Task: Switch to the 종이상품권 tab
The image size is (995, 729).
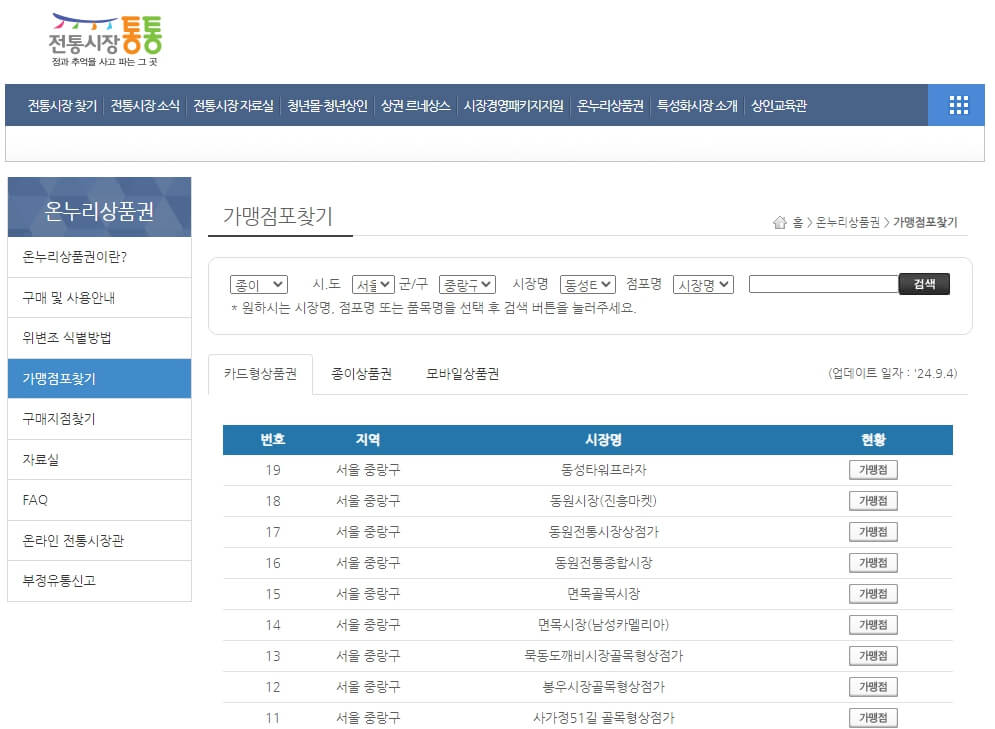Action: point(361,373)
